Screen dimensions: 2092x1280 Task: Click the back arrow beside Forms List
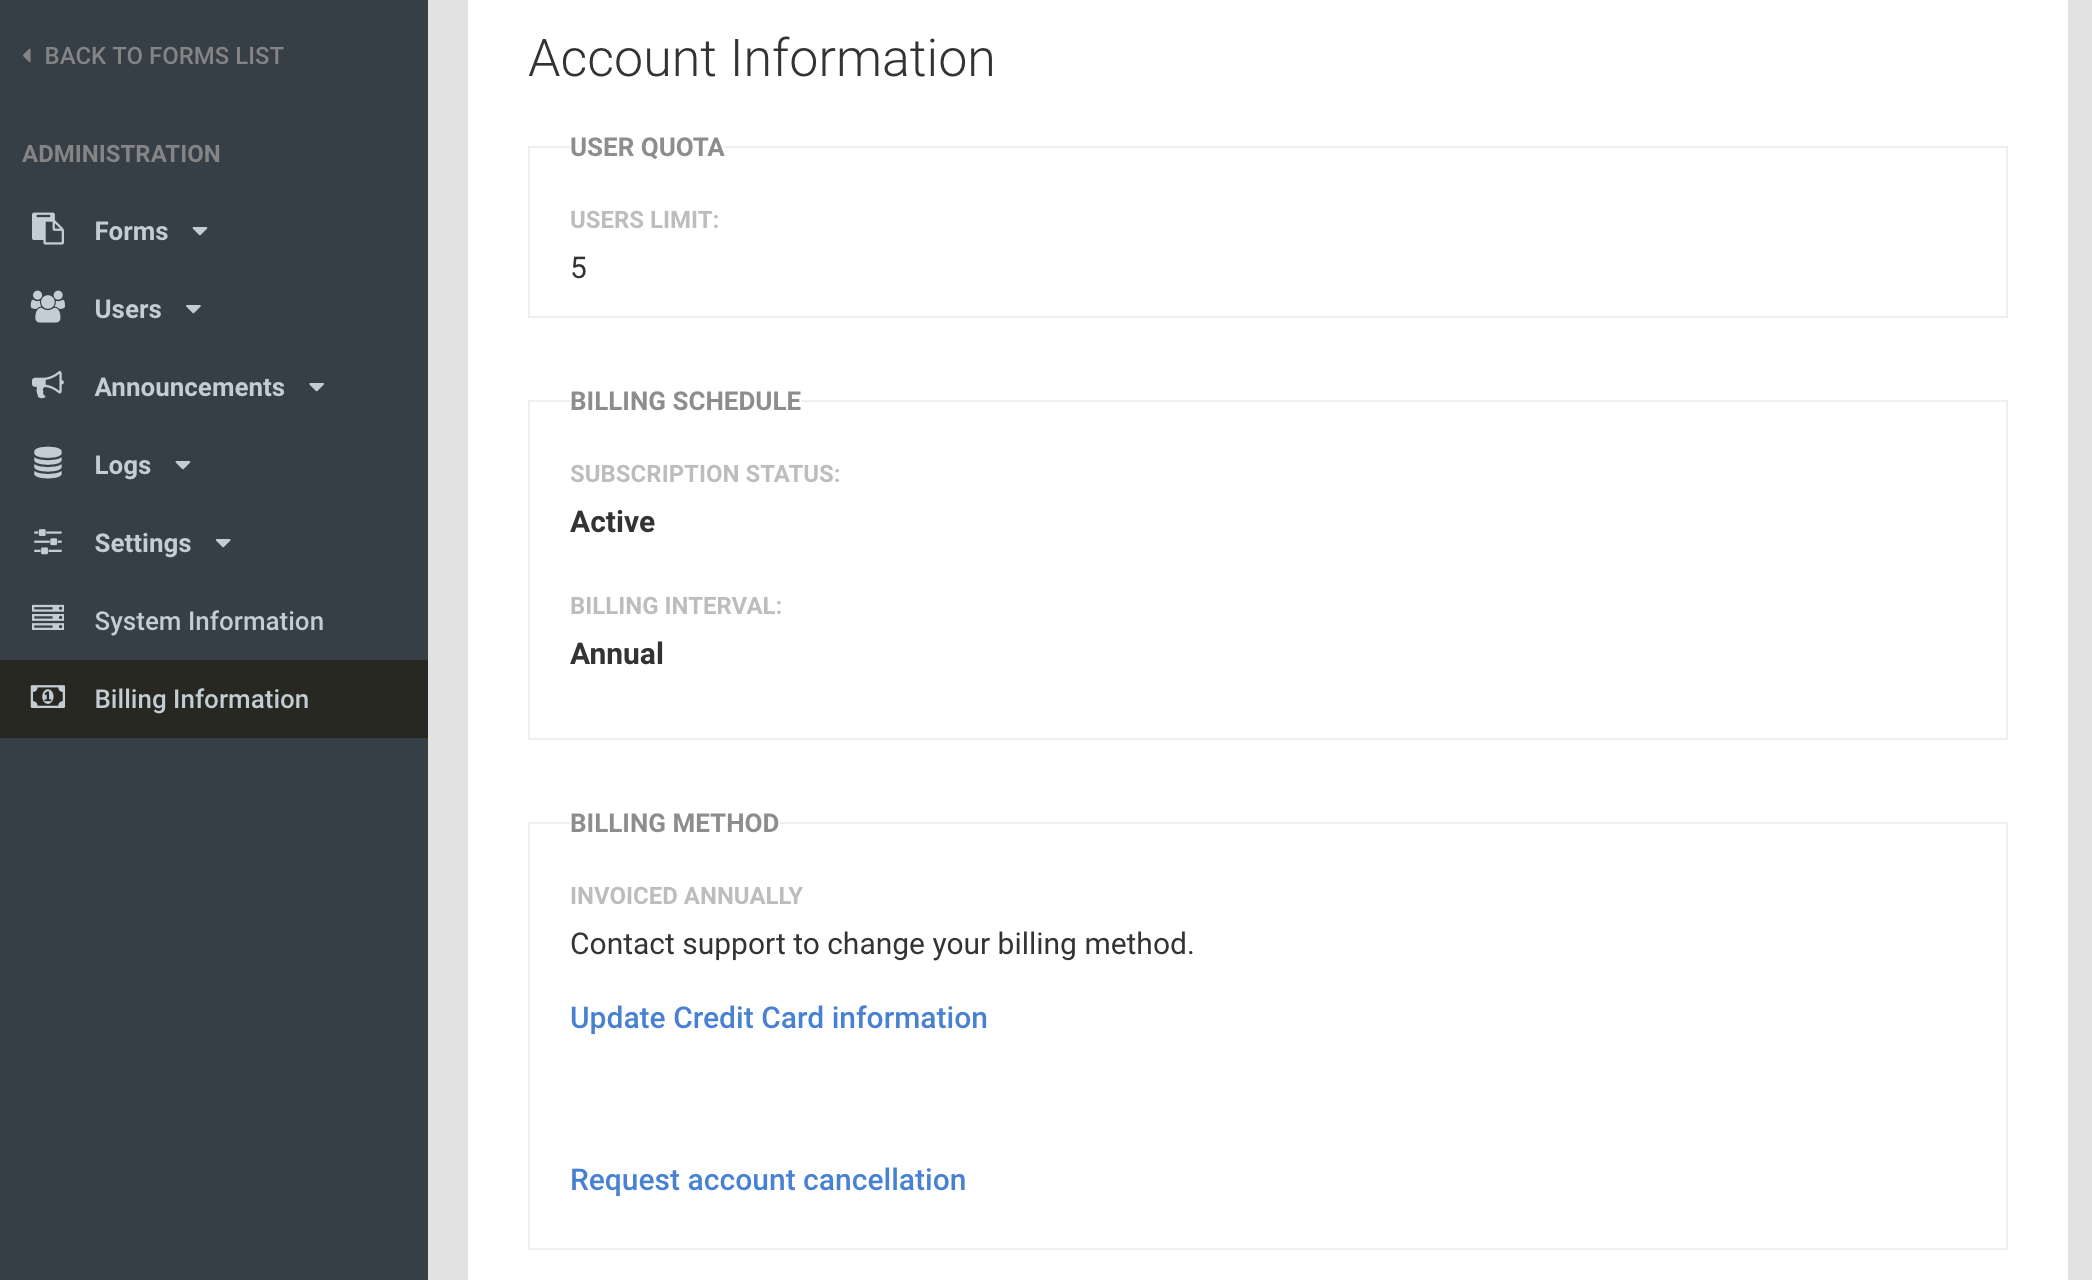(27, 56)
